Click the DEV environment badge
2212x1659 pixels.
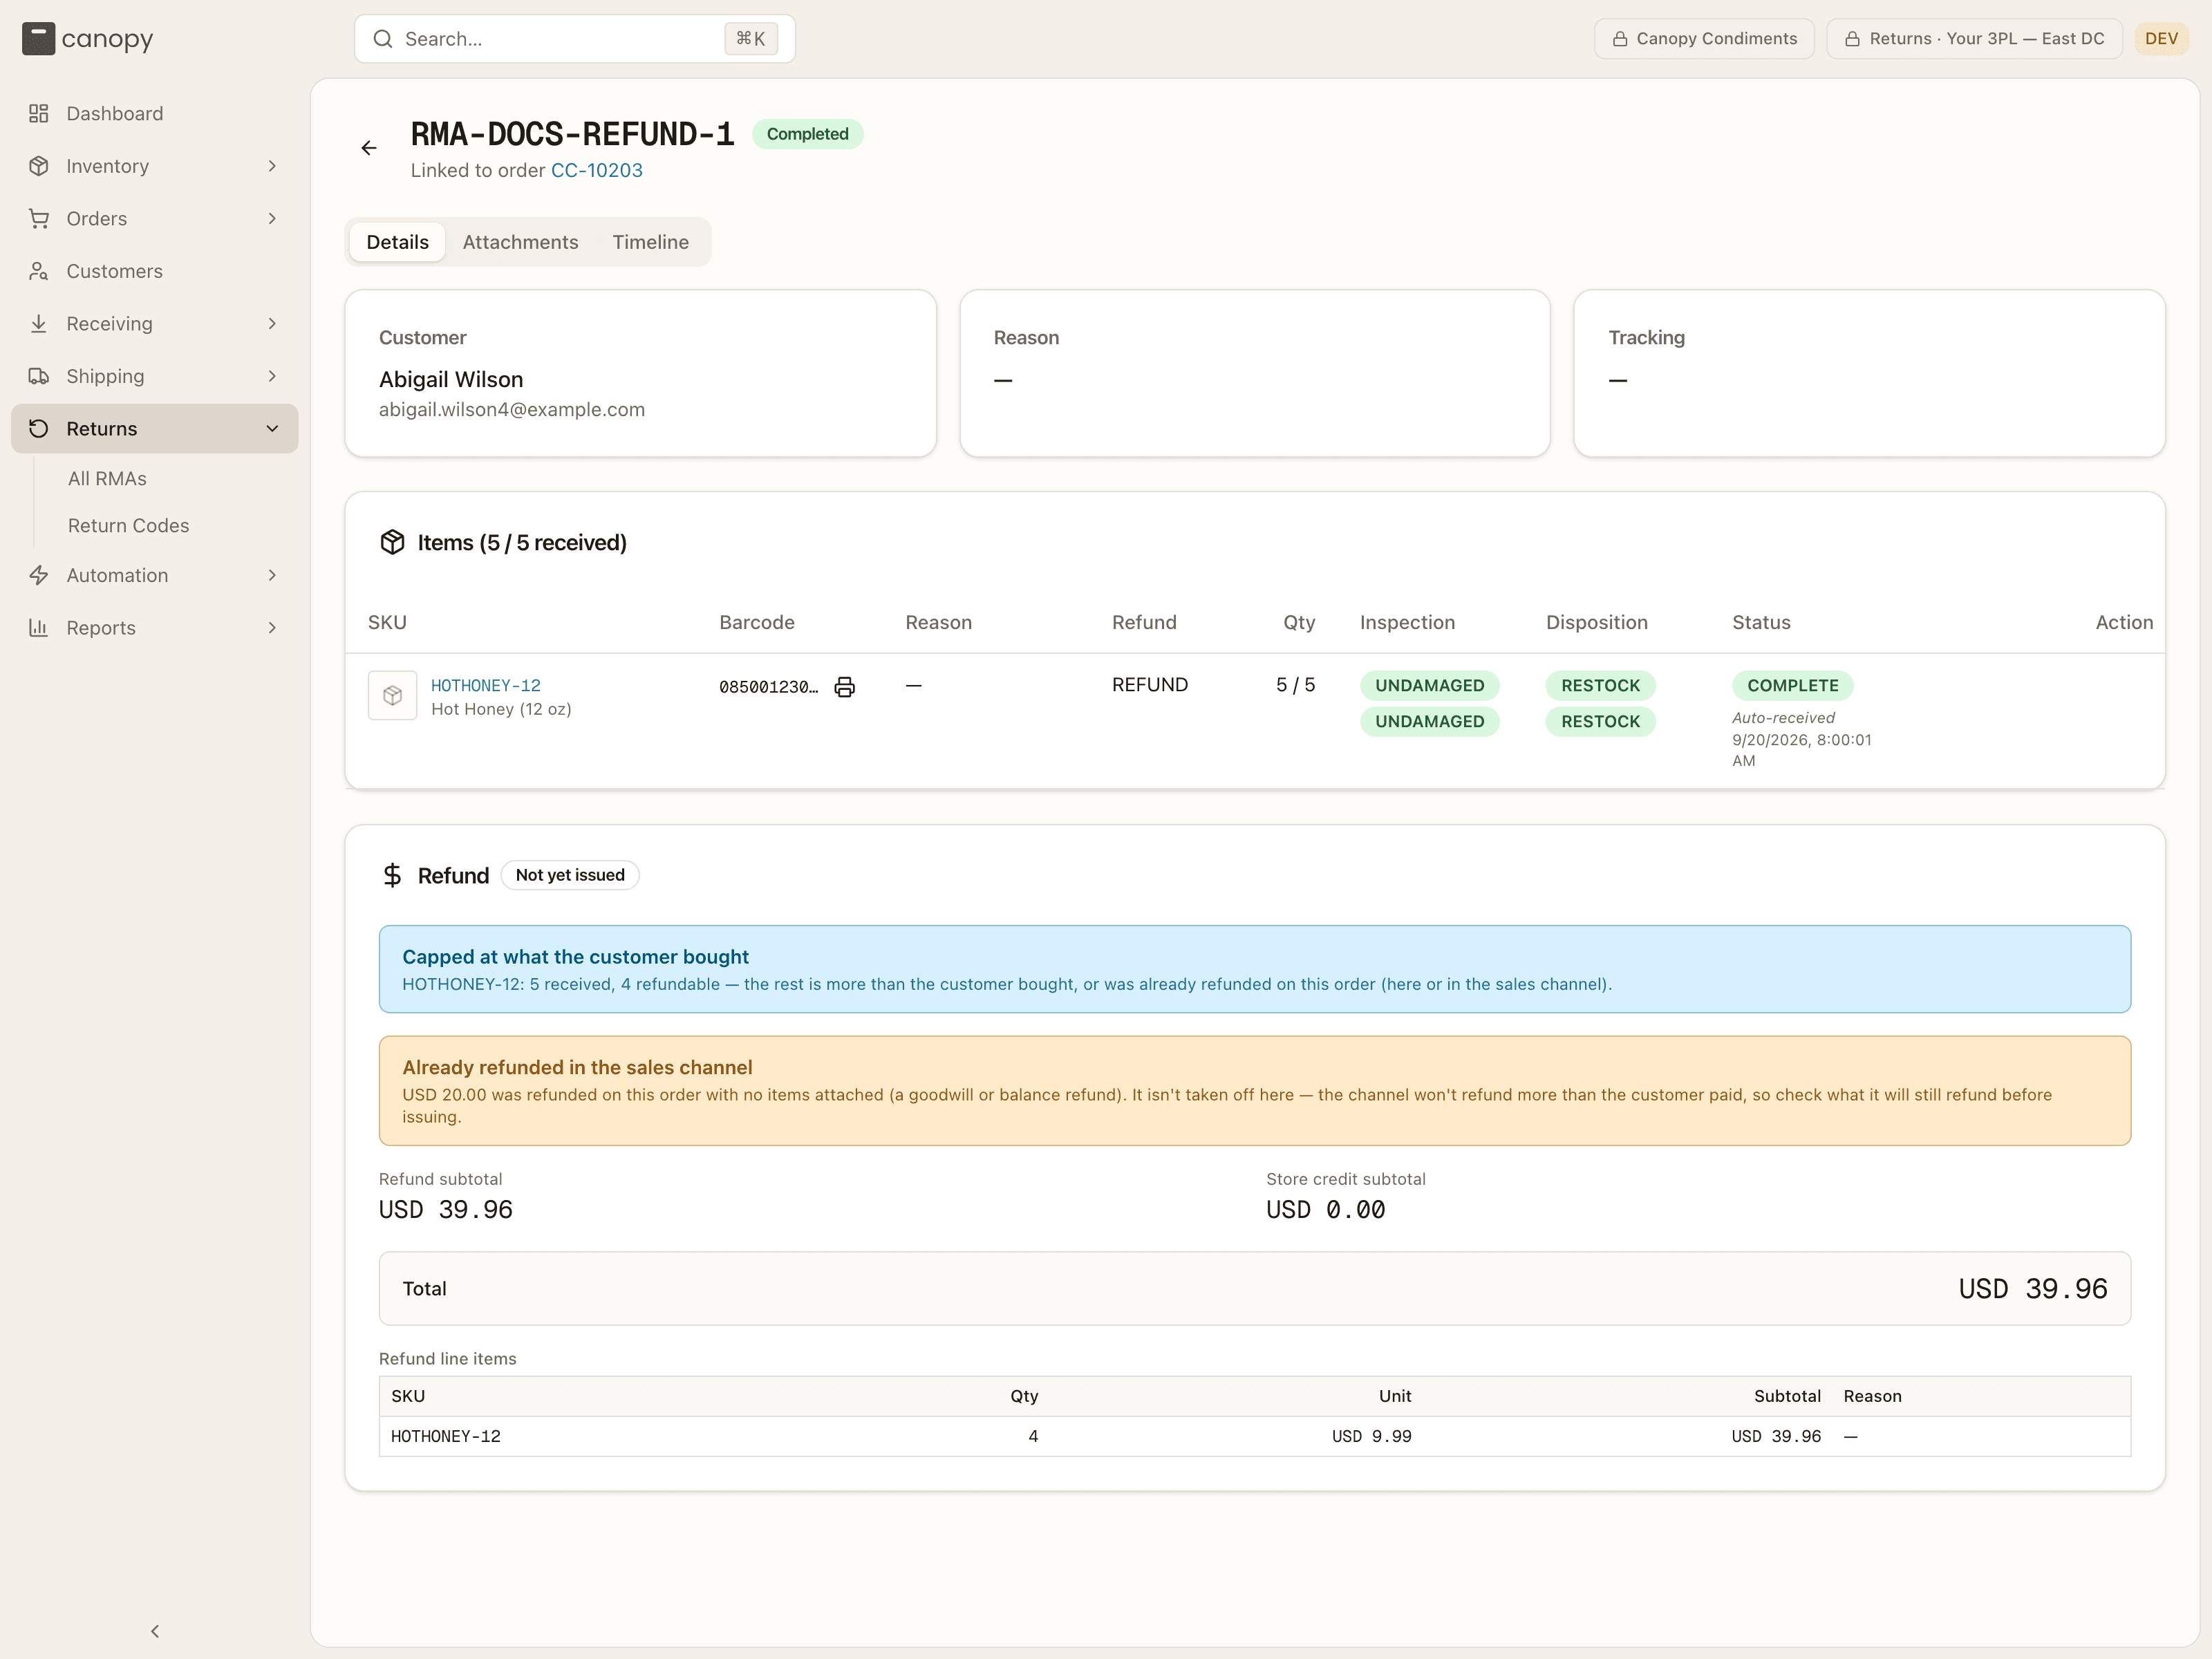(x=2161, y=39)
